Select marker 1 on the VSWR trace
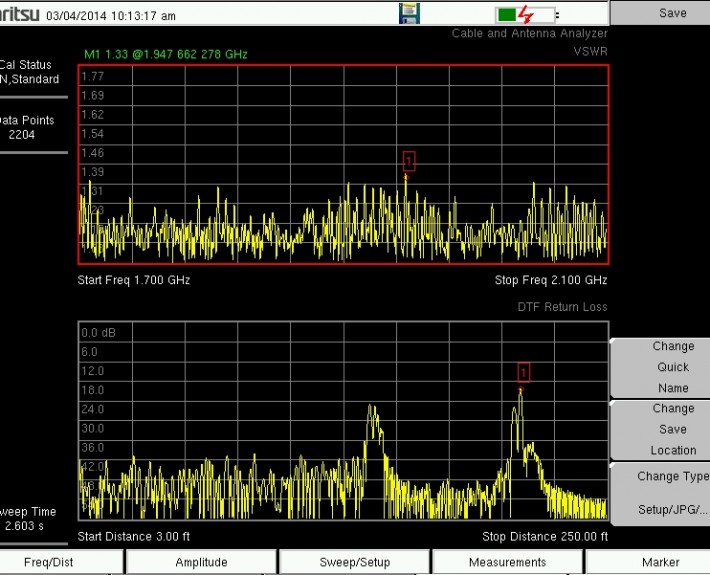 (x=408, y=160)
